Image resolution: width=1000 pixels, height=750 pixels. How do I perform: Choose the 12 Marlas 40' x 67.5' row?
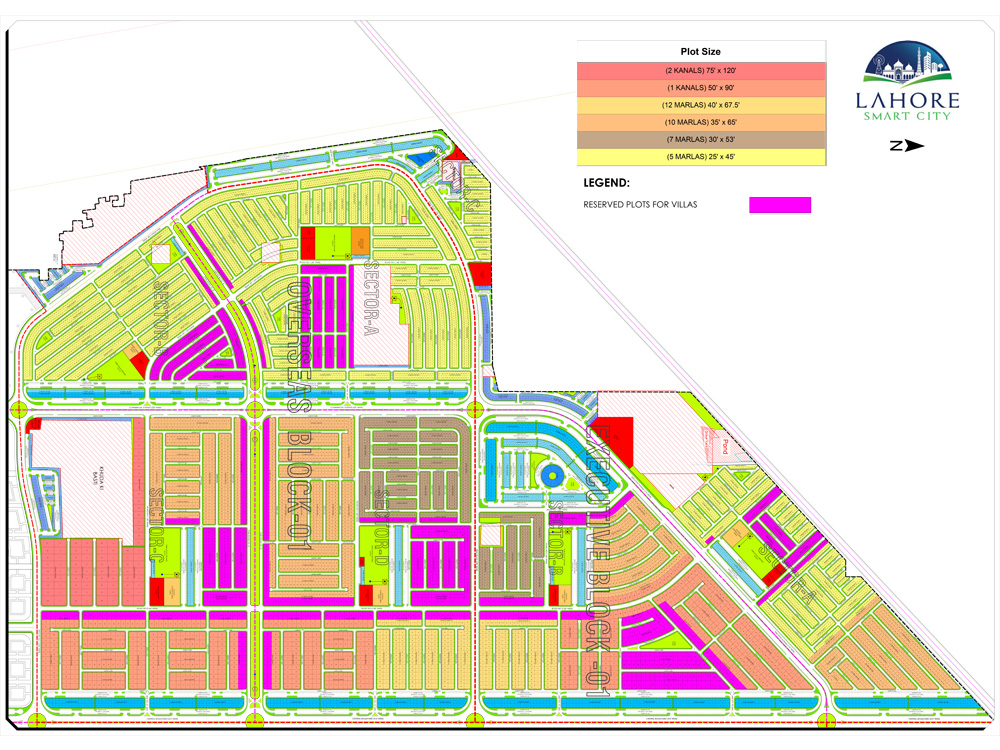pos(701,106)
